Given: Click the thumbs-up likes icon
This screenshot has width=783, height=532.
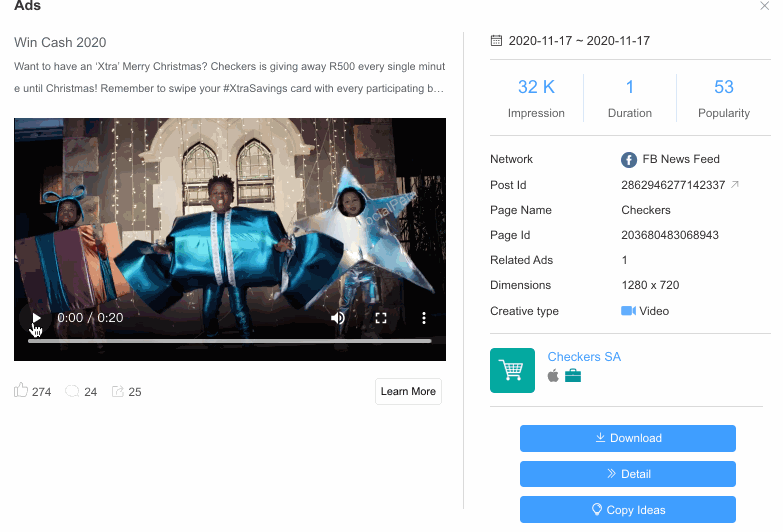Looking at the screenshot, I should pyautogui.click(x=21, y=390).
